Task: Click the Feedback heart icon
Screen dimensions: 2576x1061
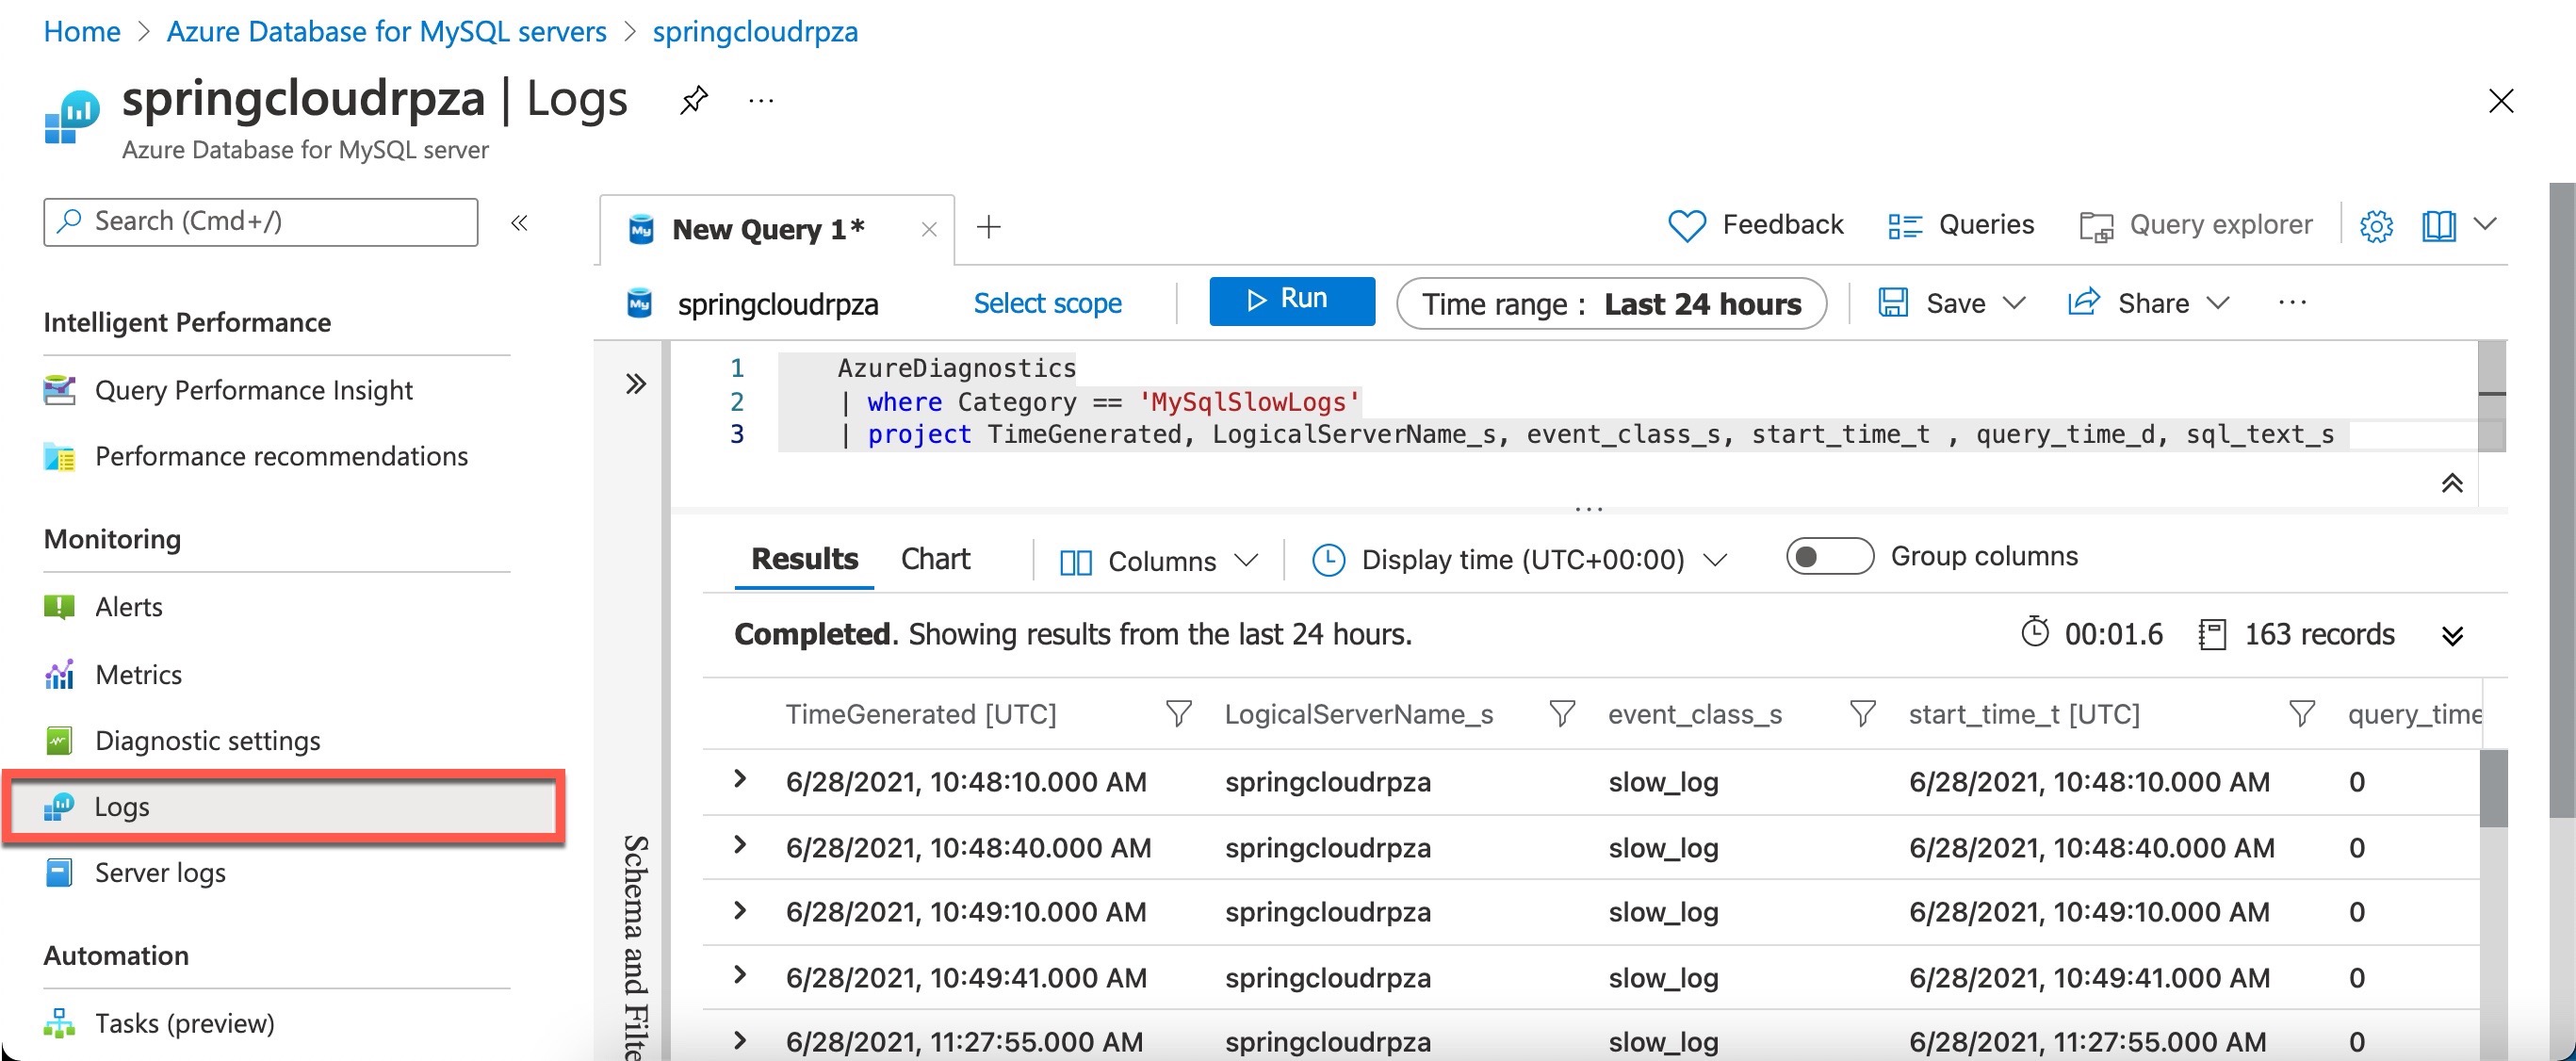Action: coord(1686,225)
